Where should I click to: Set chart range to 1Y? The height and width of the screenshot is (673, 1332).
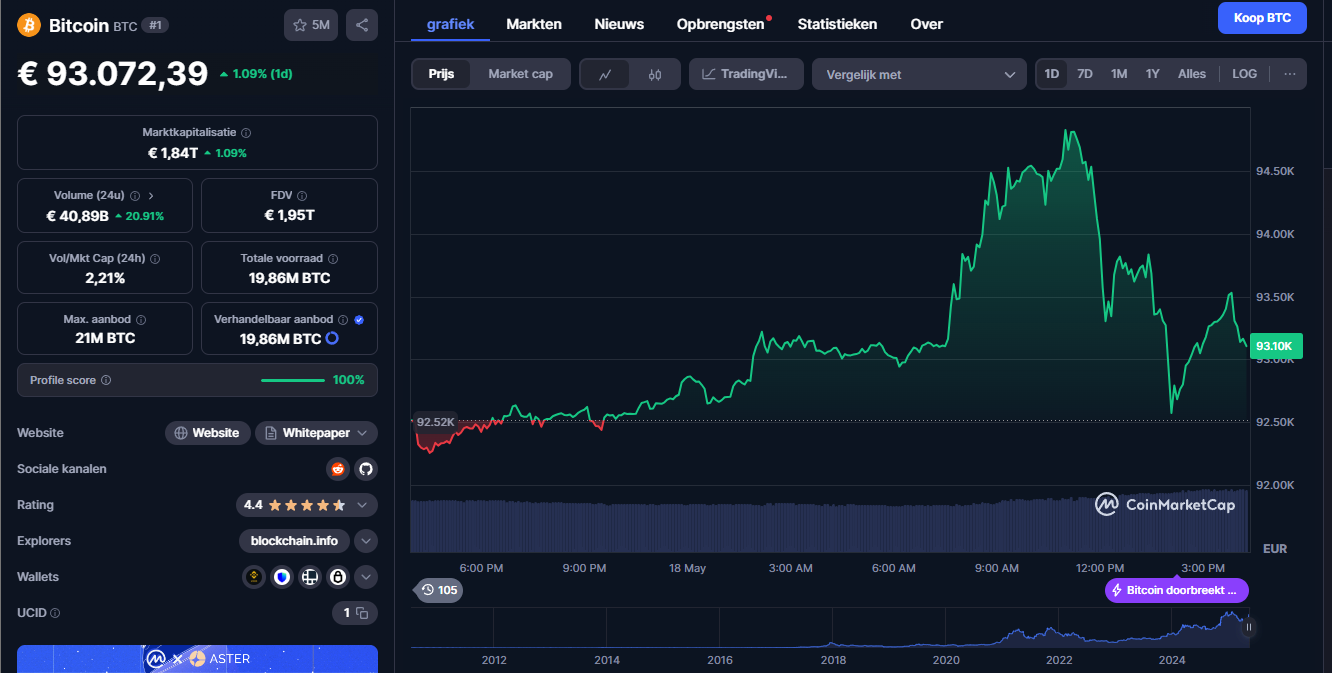(x=1153, y=74)
